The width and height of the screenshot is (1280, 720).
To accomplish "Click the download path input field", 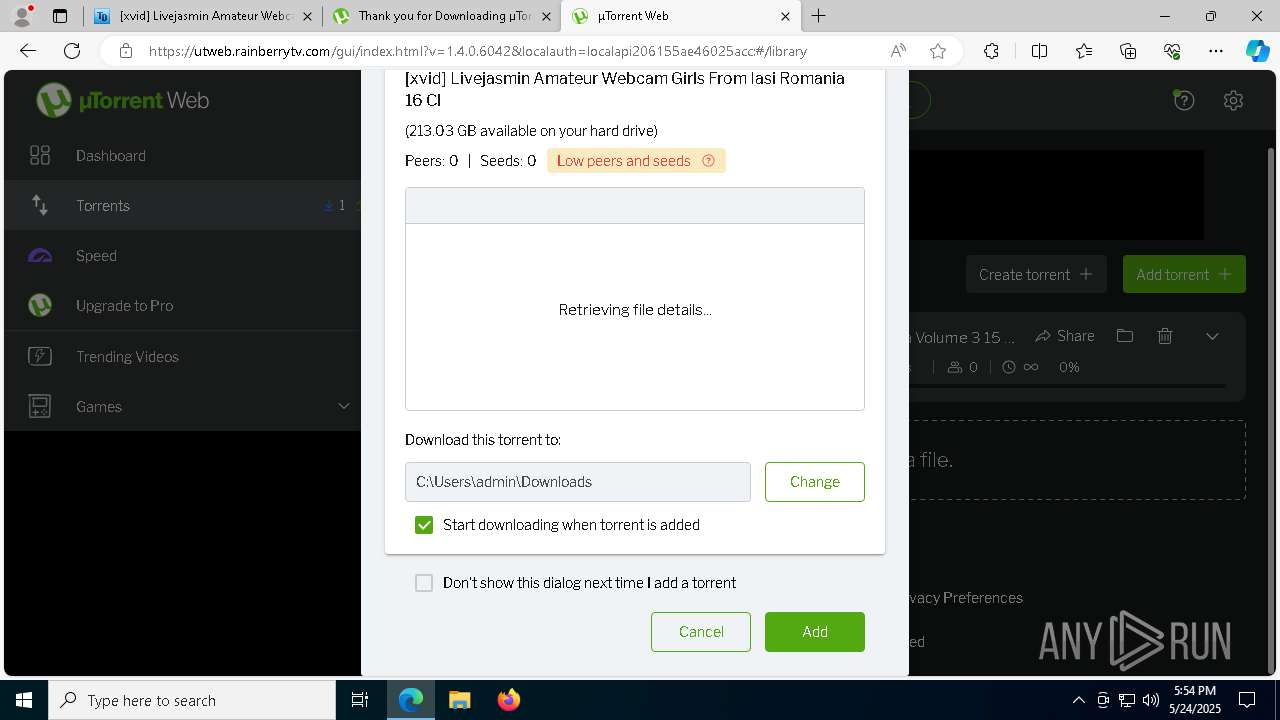I will pos(578,482).
